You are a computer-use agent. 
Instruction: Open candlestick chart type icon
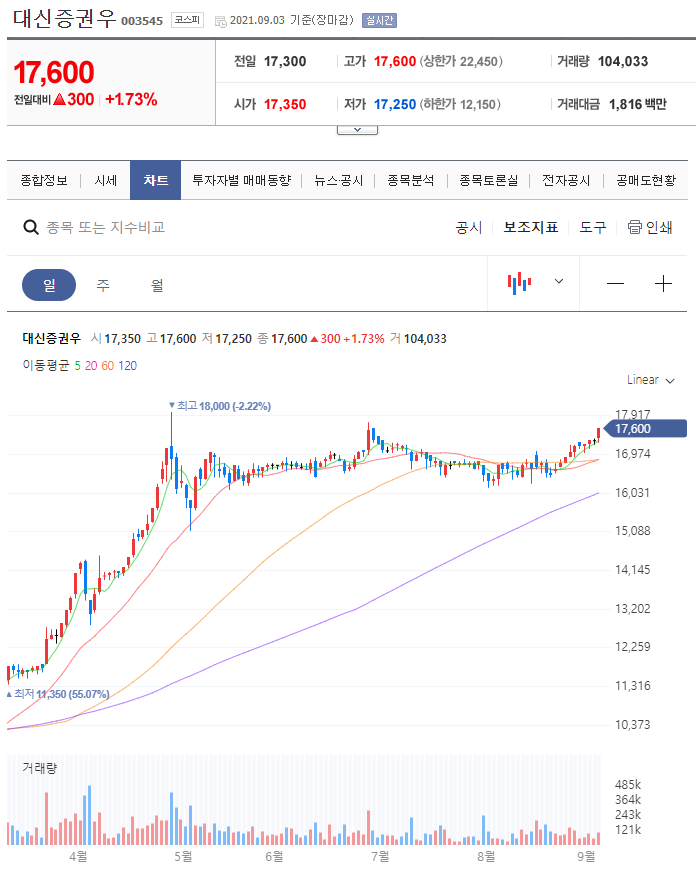(x=519, y=283)
